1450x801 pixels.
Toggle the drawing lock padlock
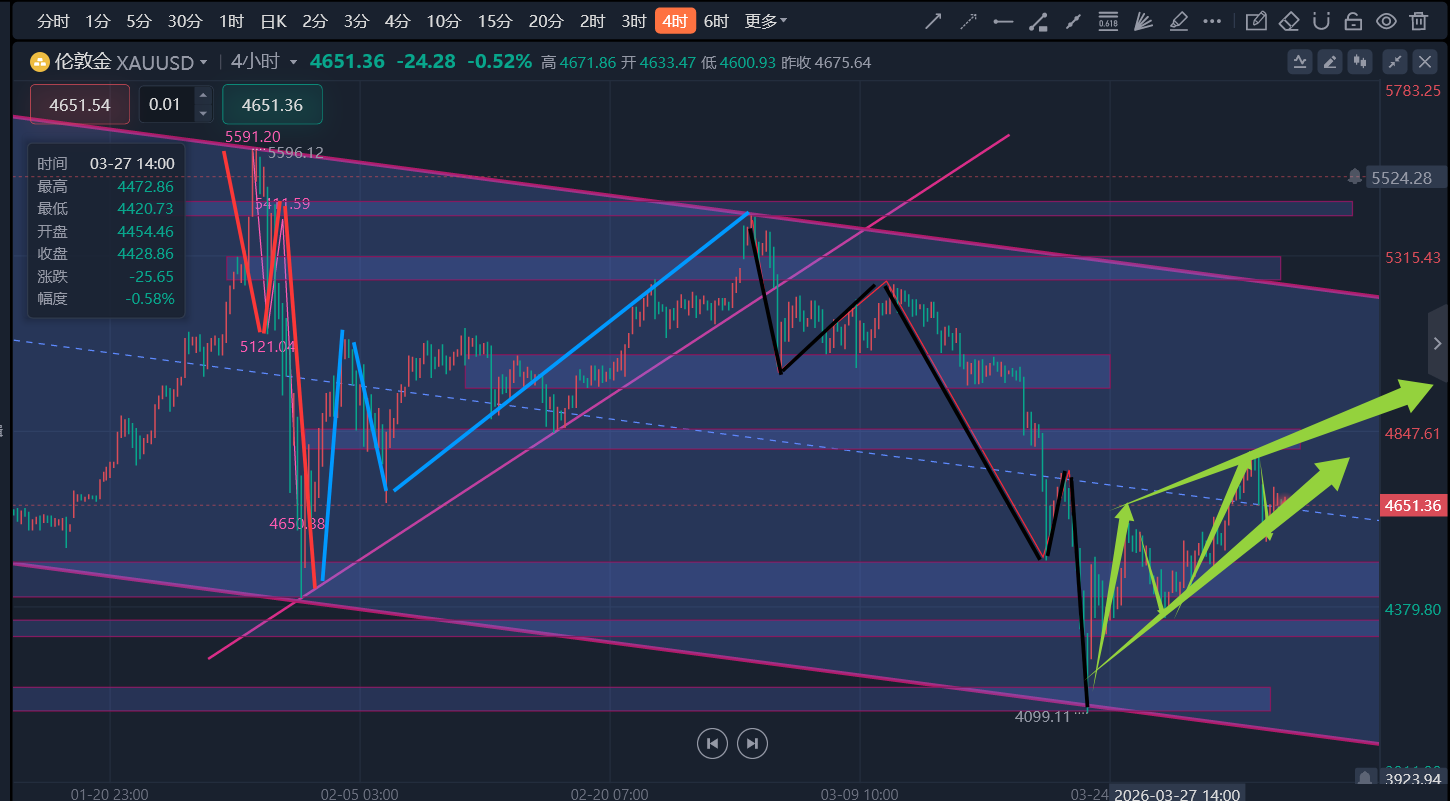click(1353, 21)
